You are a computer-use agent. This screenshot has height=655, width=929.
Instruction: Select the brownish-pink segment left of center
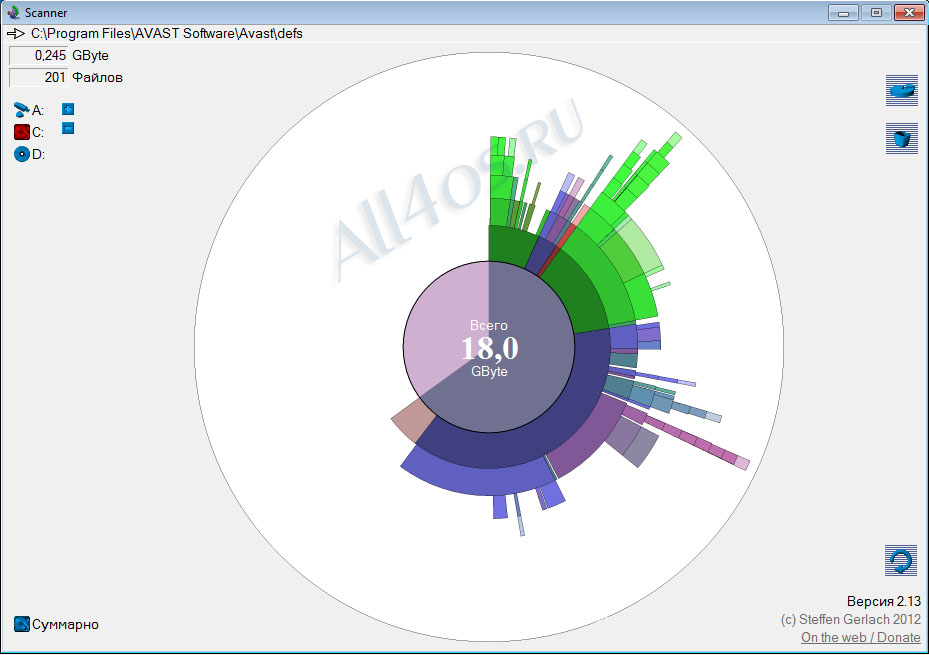click(x=414, y=420)
